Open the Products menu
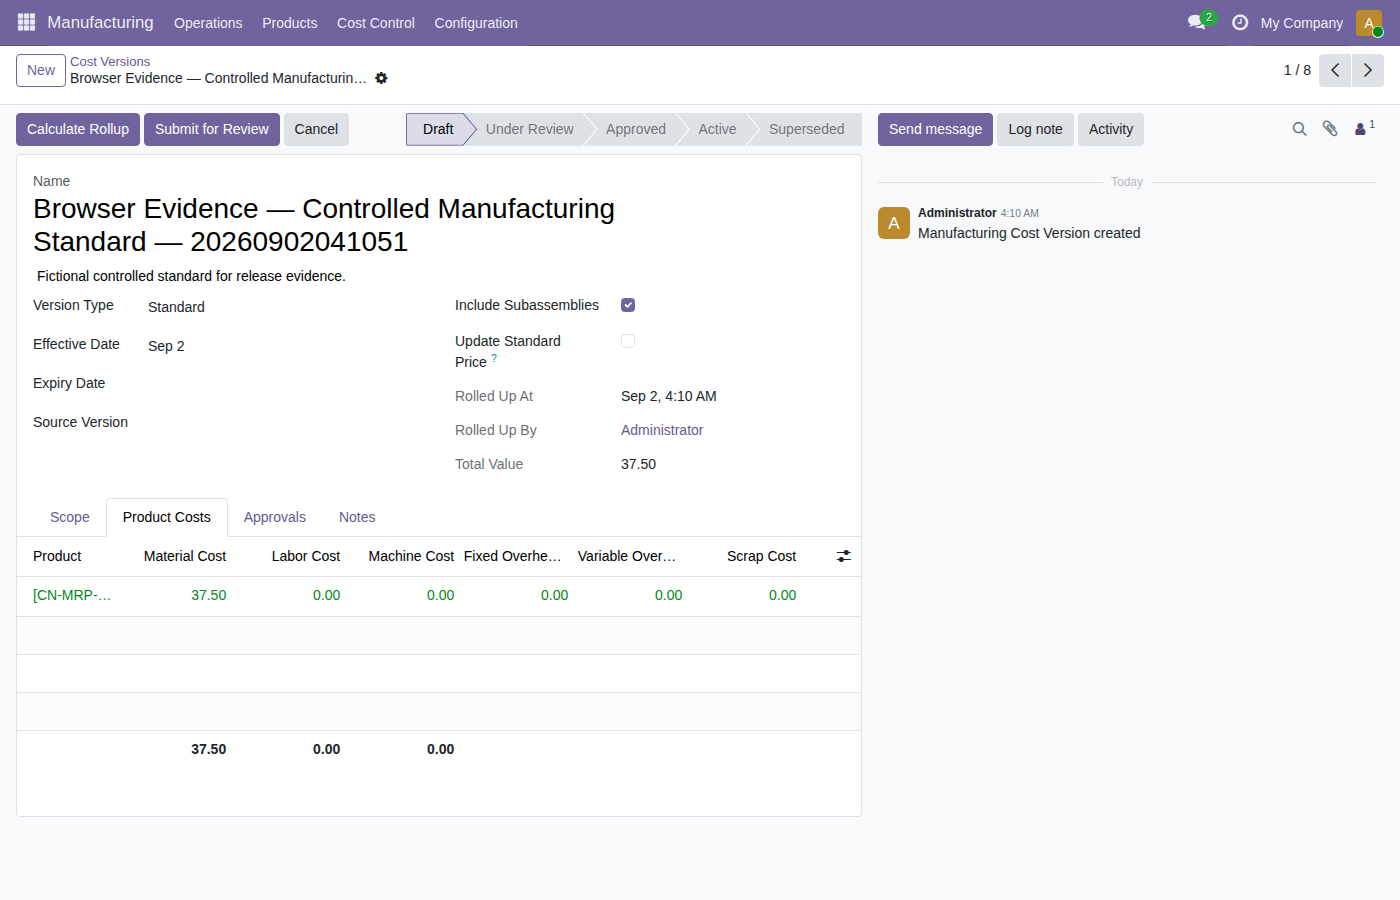Image resolution: width=1400 pixels, height=900 pixels. point(290,23)
